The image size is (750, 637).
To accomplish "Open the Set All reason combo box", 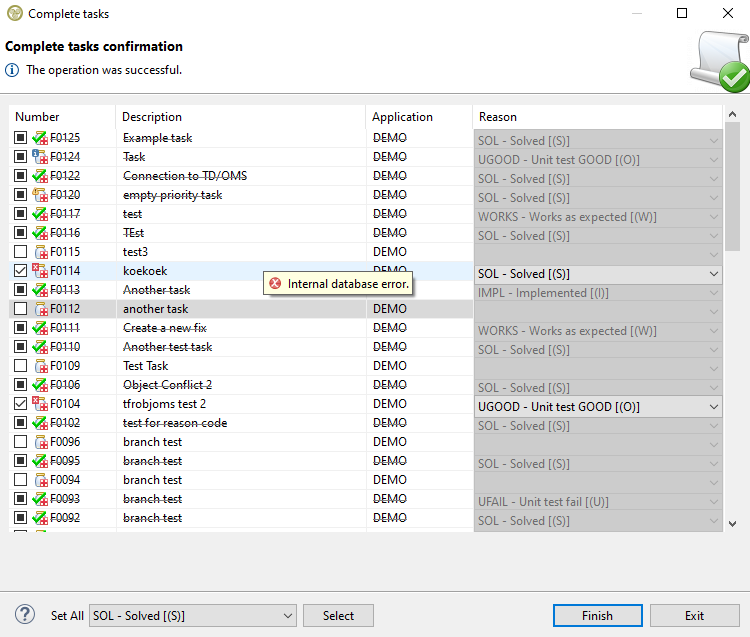I will pyautogui.click(x=193, y=616).
